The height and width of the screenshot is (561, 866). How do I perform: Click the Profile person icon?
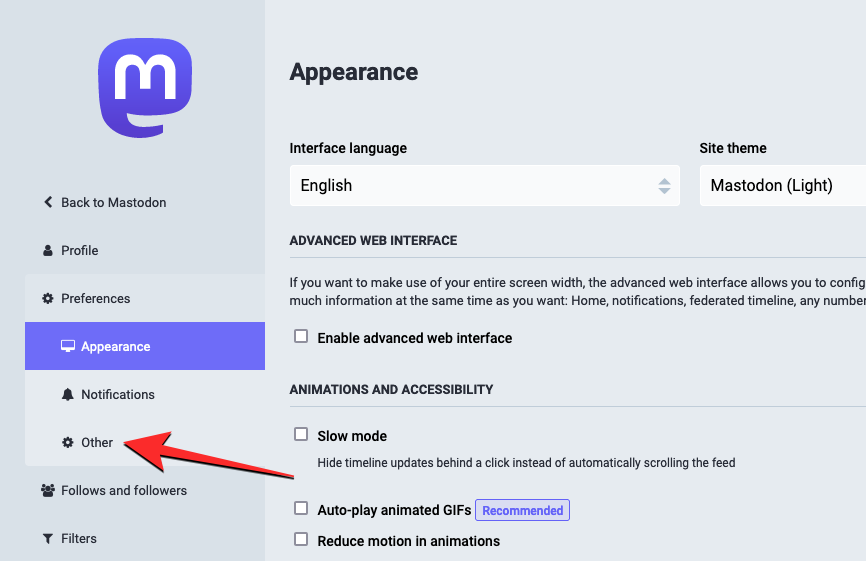[48, 250]
